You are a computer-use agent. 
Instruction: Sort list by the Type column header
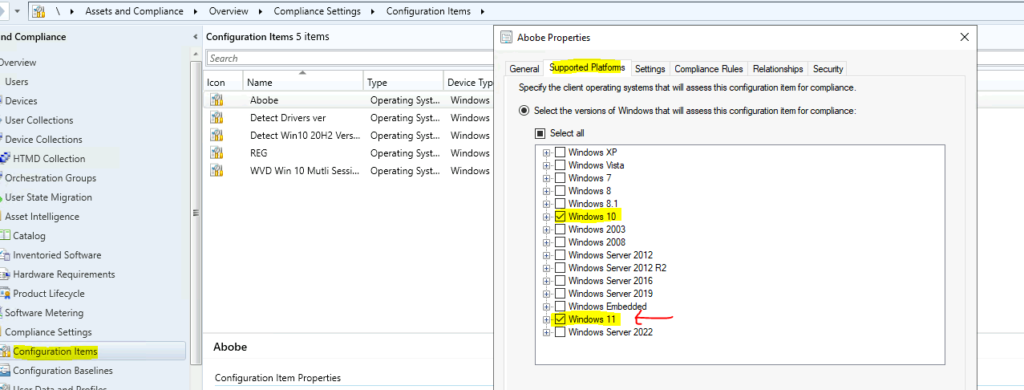pyautogui.click(x=403, y=83)
